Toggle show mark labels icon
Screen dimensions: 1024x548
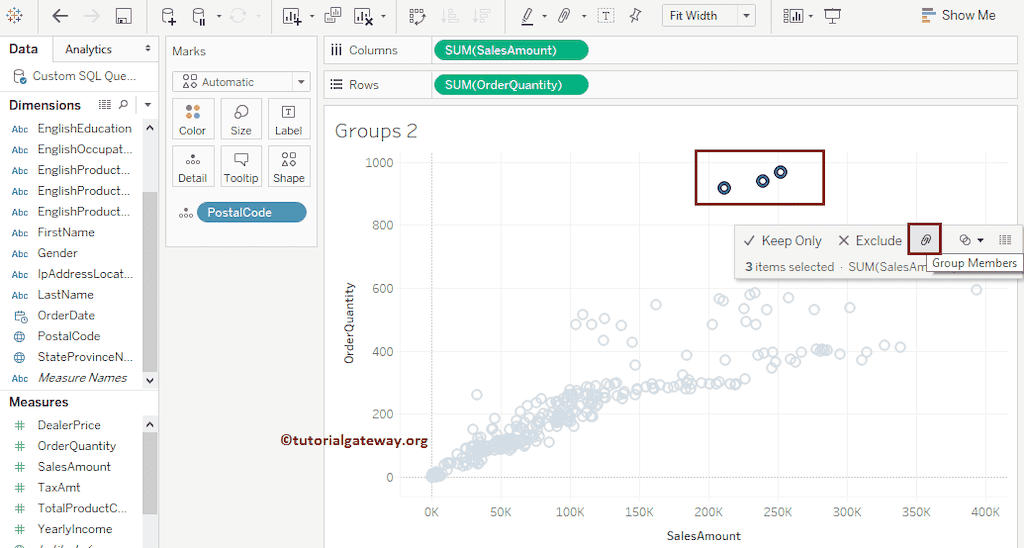pos(606,16)
